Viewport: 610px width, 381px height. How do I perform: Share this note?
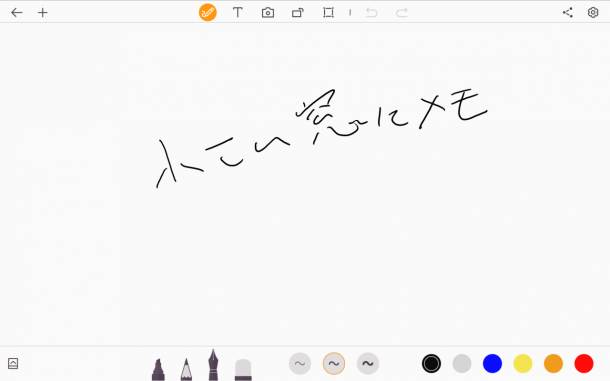(x=568, y=12)
